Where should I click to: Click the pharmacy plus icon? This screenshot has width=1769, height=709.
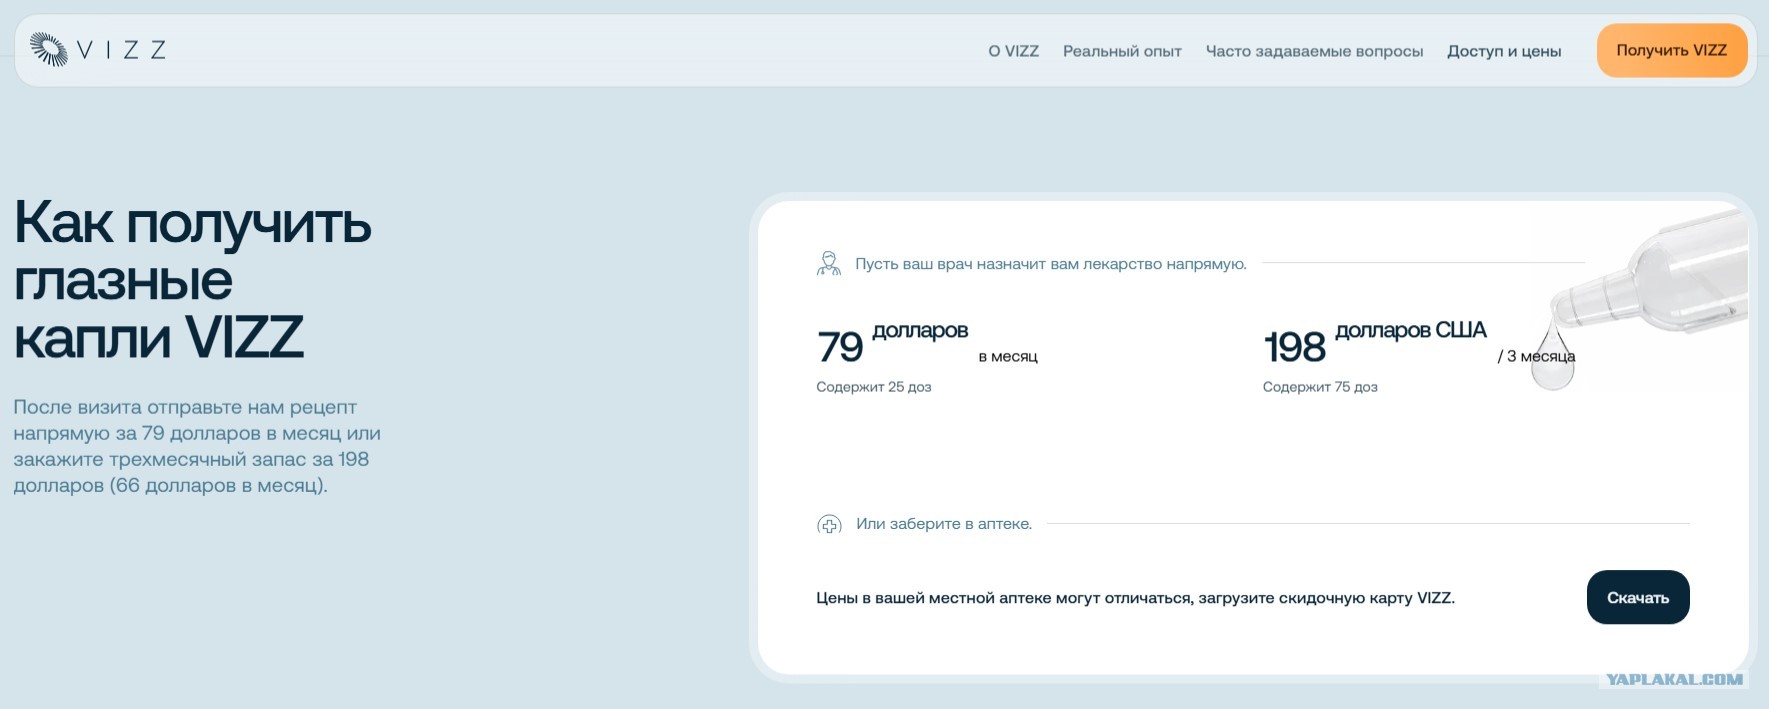(829, 524)
